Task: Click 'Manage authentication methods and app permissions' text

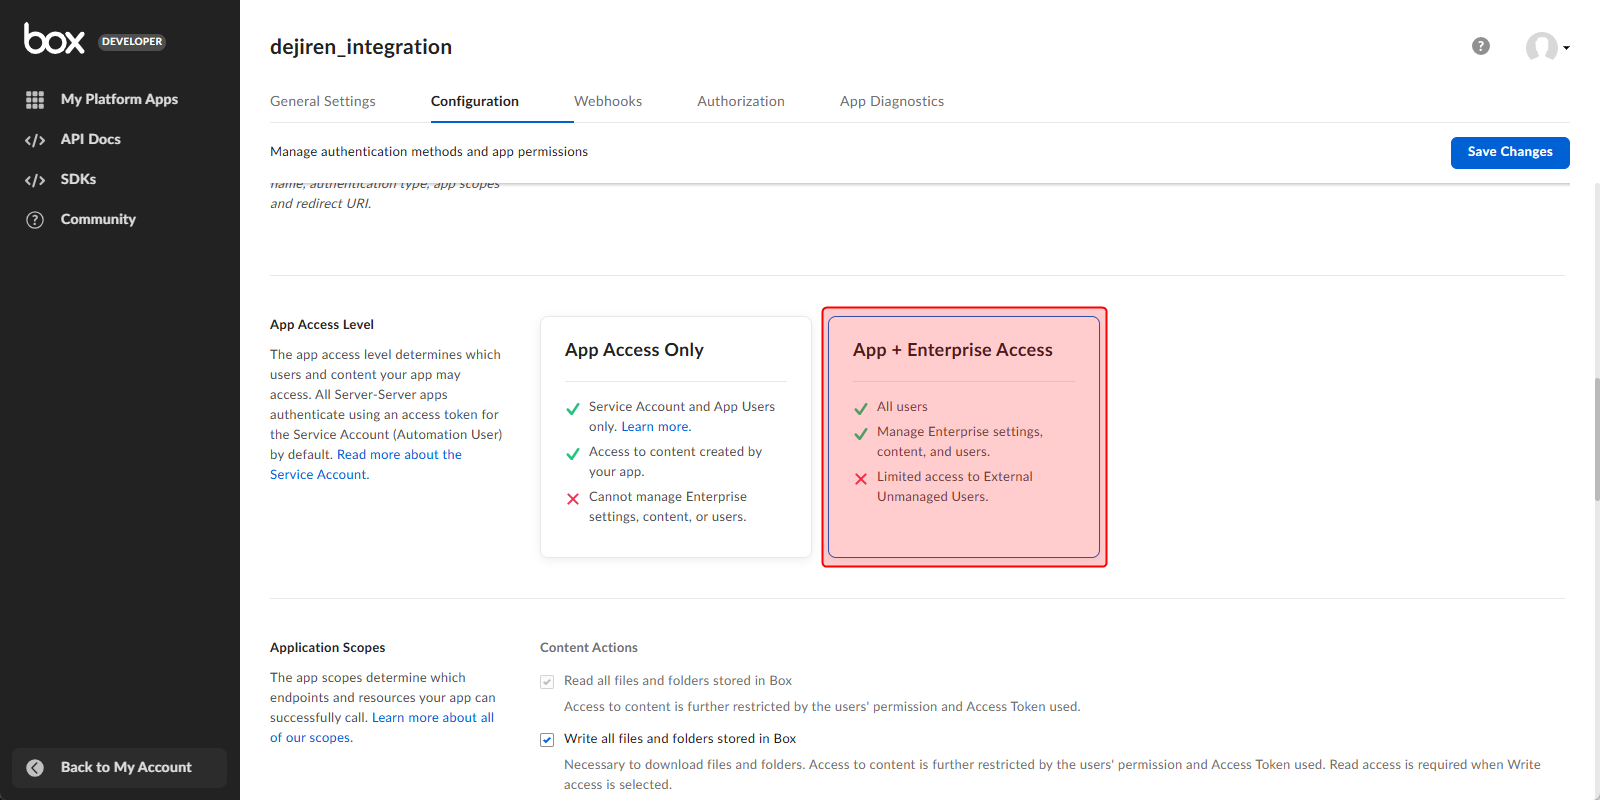Action: (429, 152)
